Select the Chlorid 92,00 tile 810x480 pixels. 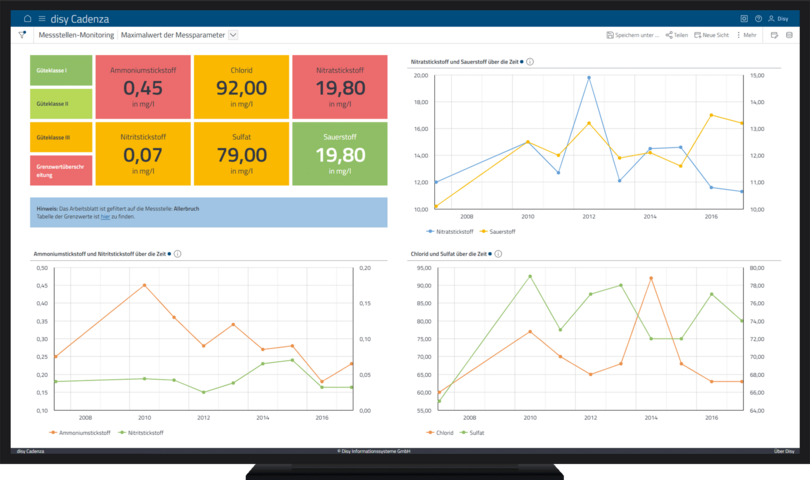[241, 87]
